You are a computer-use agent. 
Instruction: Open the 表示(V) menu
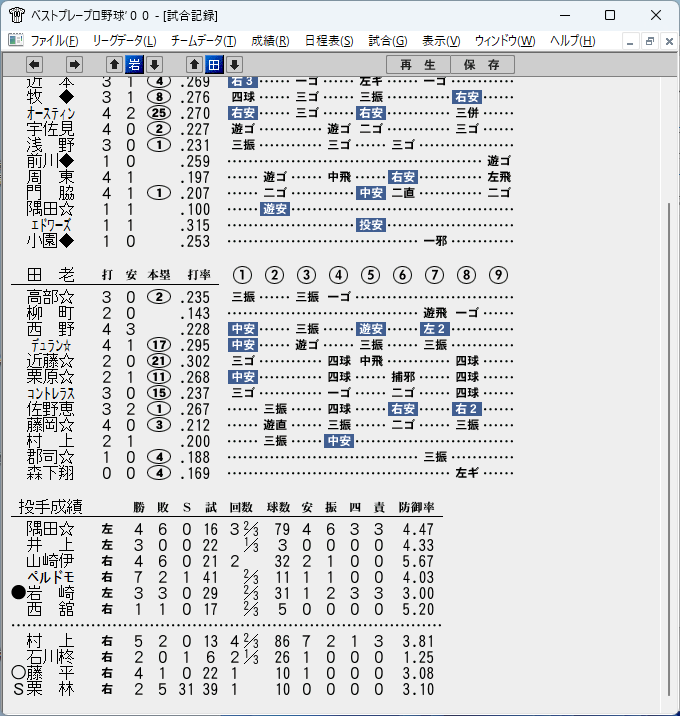tap(441, 41)
